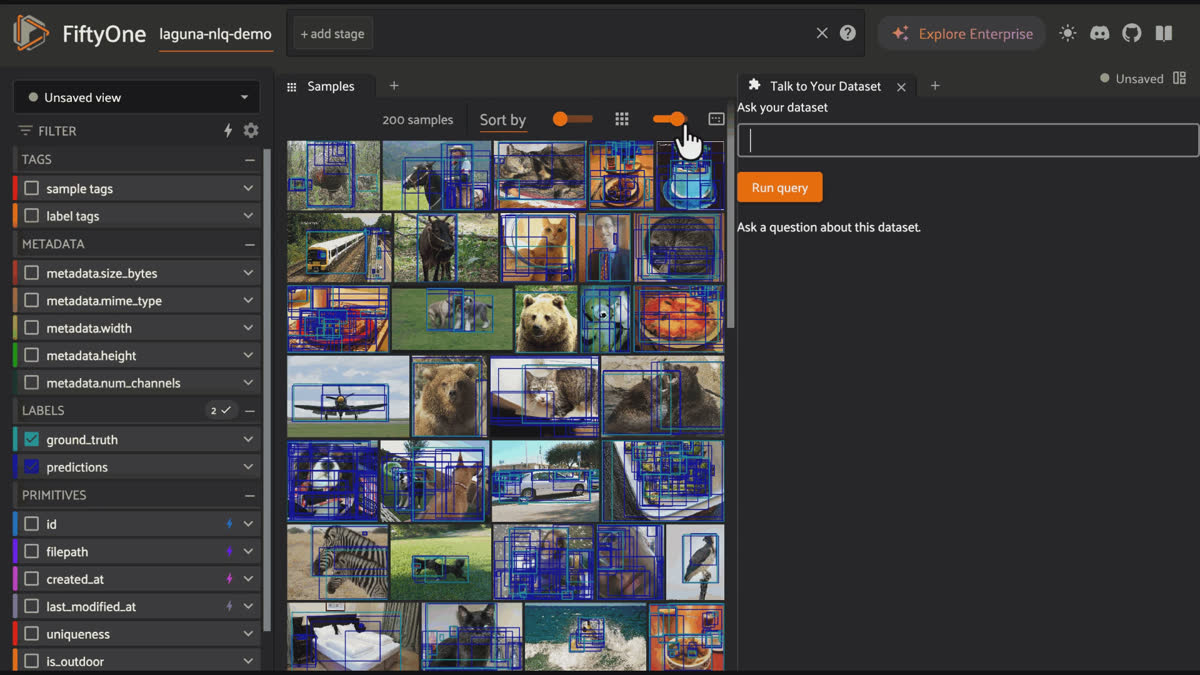Open the zebra sample thumbnail
The width and height of the screenshot is (1200, 675).
coord(338,562)
